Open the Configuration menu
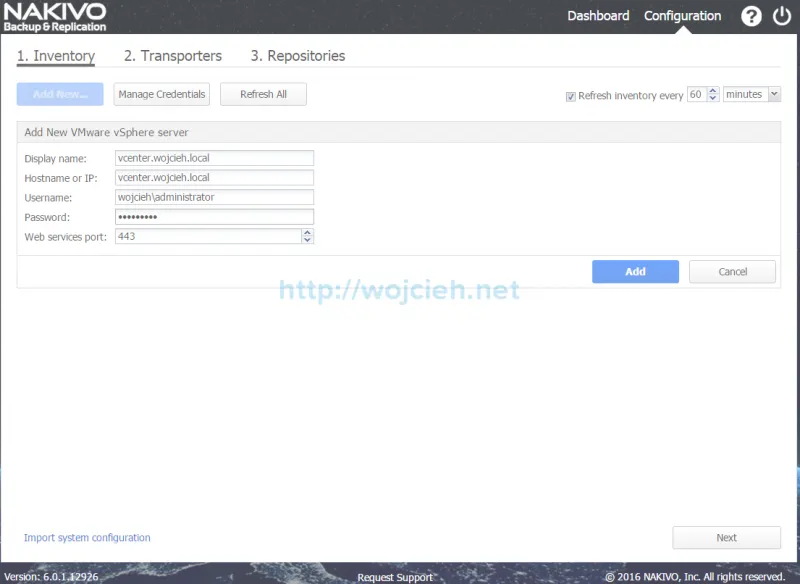Viewport: 800px width, 584px height. coord(682,16)
